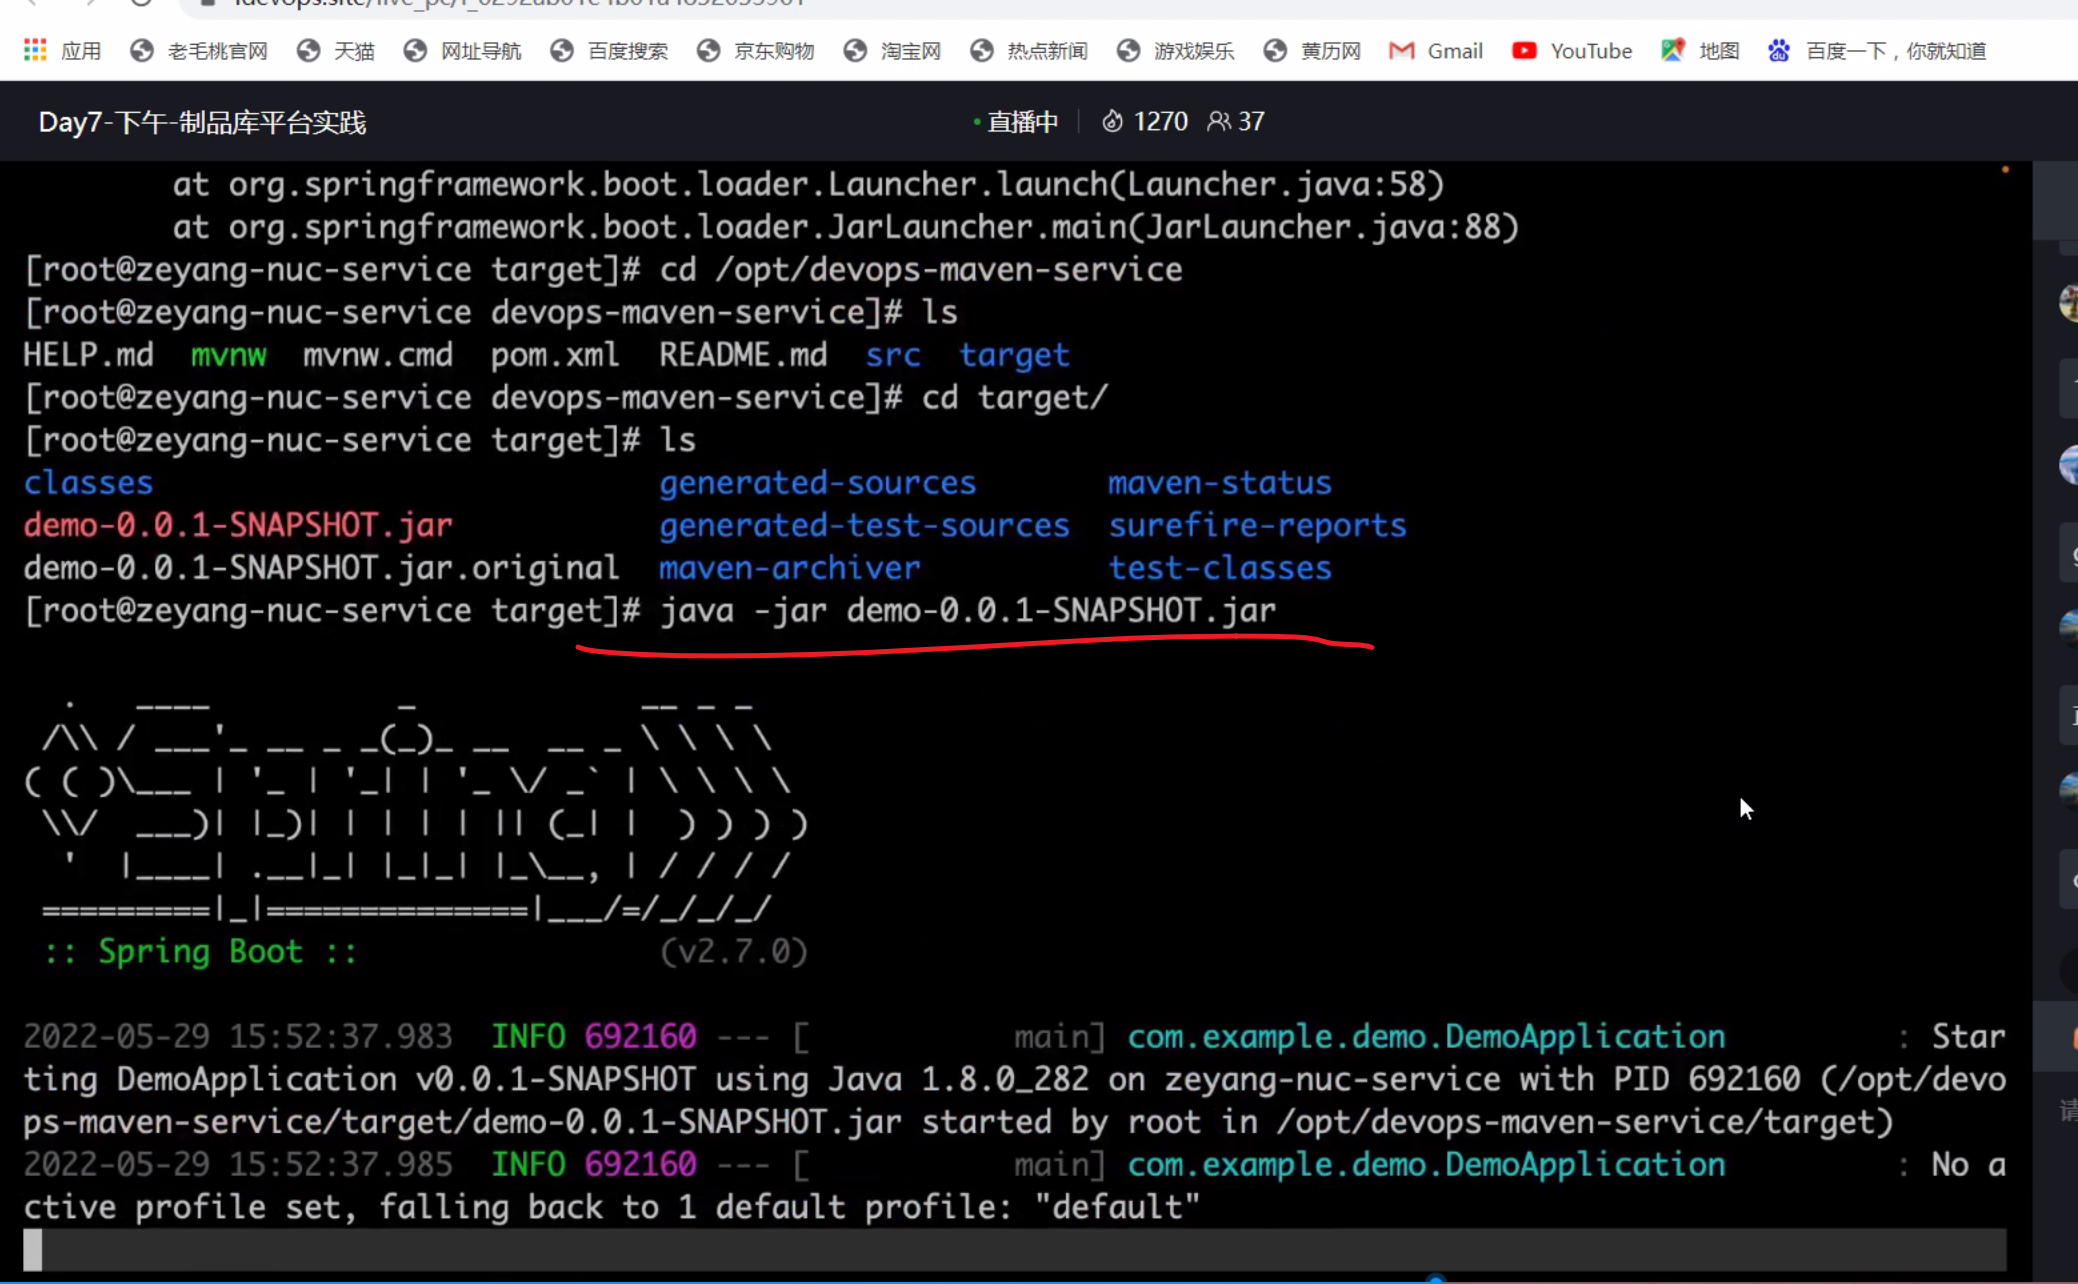This screenshot has width=2078, height=1284.
Task: Click the 'test-classes' directory name
Action: tap(1219, 568)
